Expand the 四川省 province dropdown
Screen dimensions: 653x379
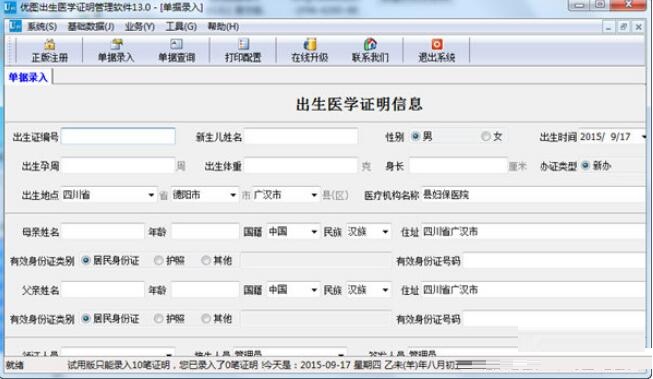[151, 195]
